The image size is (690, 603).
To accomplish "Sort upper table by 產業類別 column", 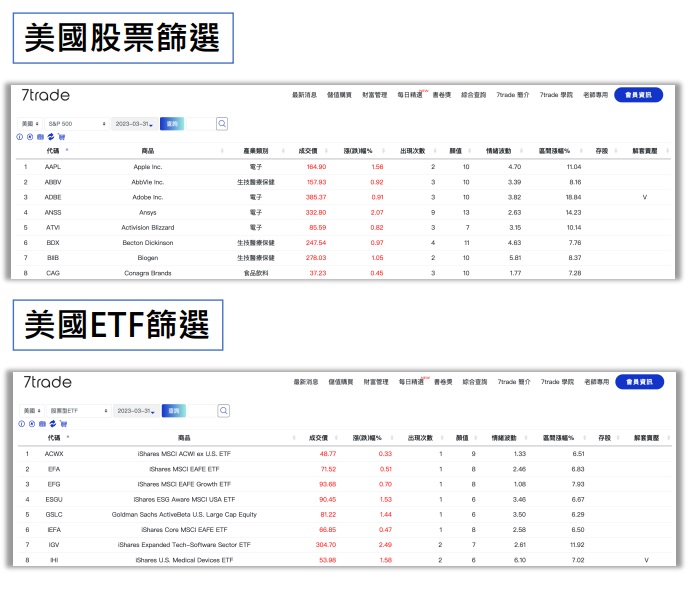I will click(256, 151).
